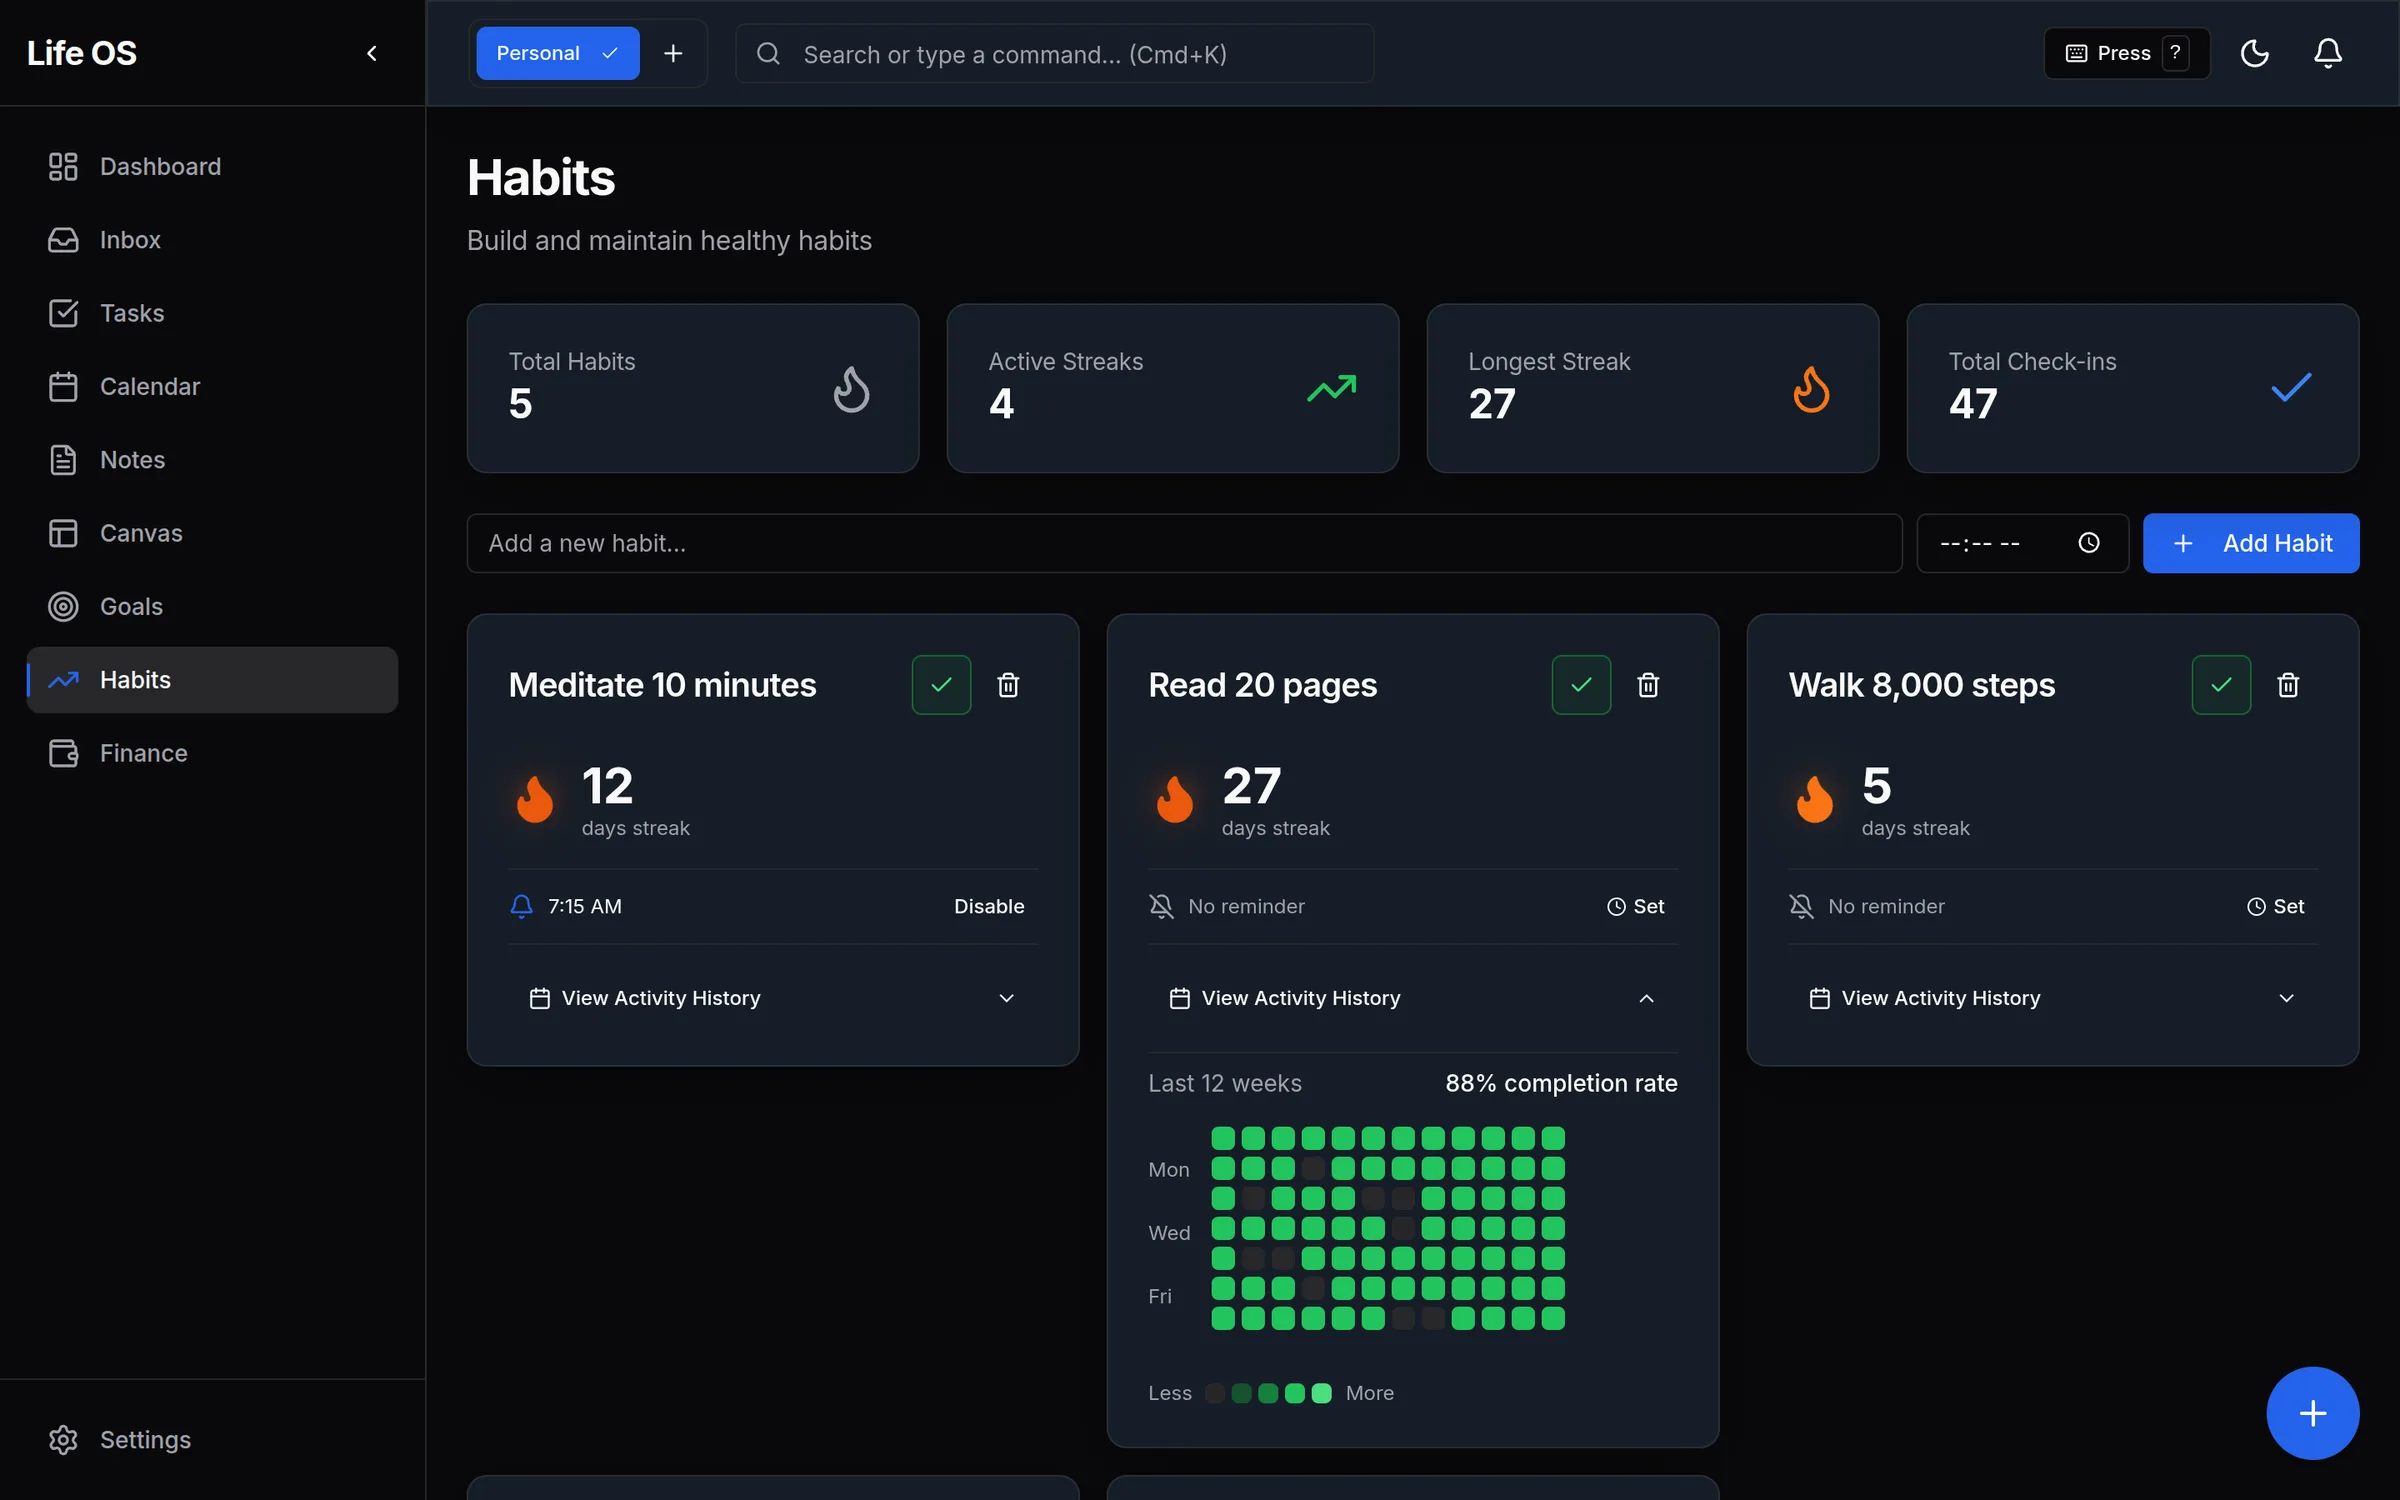Viewport: 2400px width, 1500px height.
Task: Toggle dark mode moon icon
Action: pyautogui.click(x=2254, y=53)
